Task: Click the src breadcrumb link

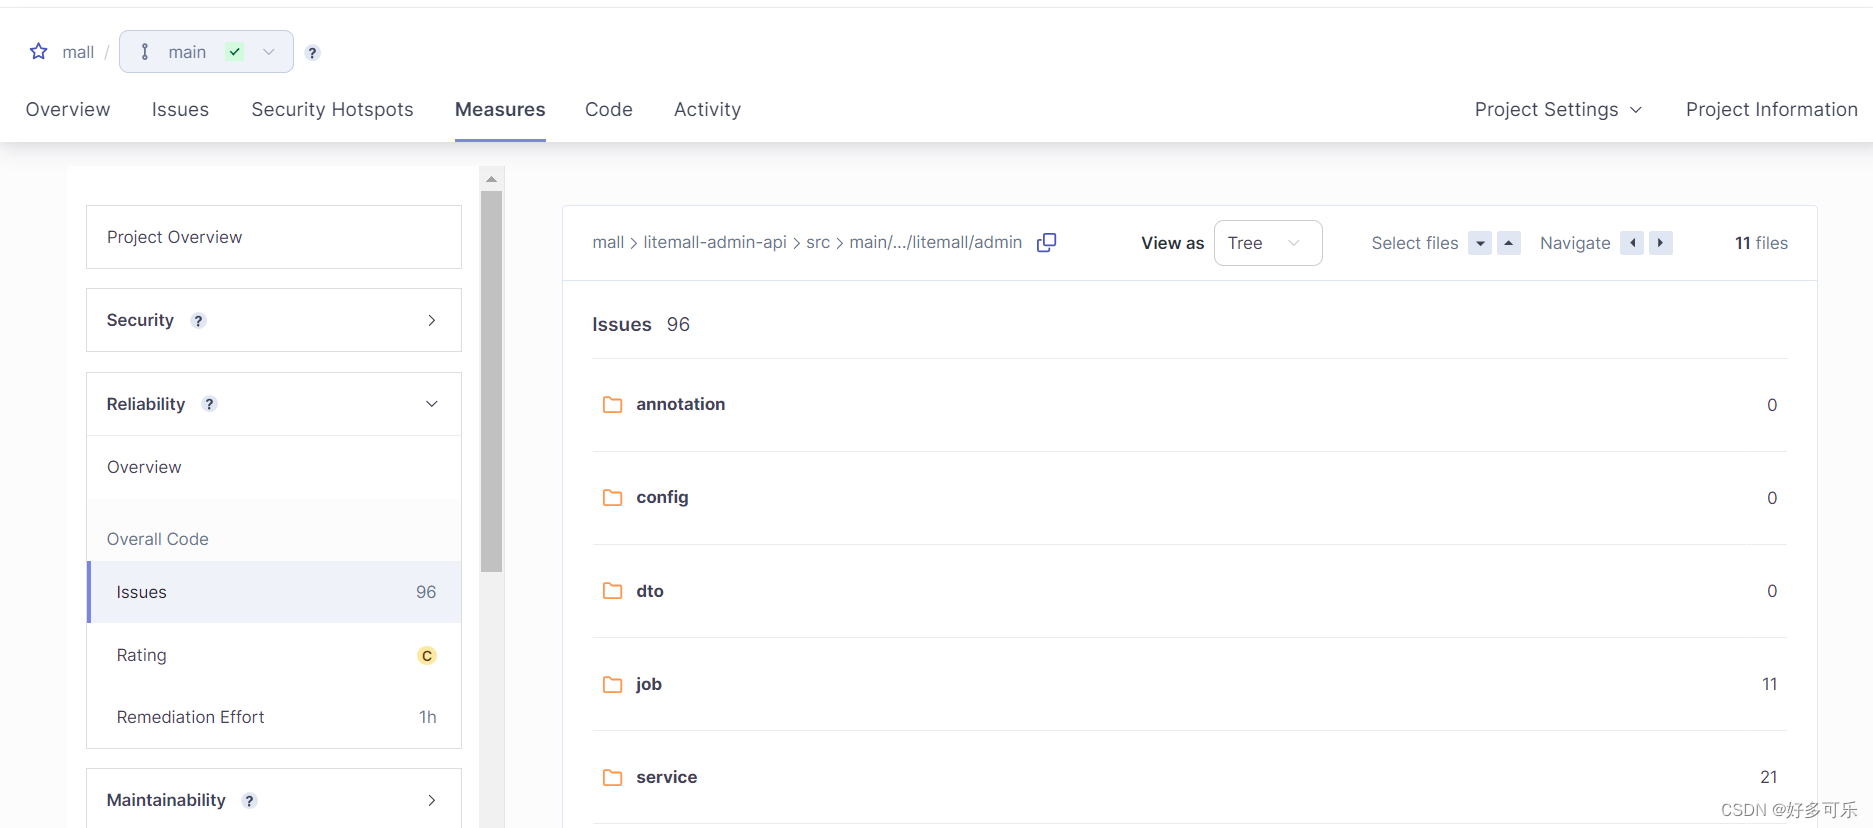Action: [x=818, y=242]
